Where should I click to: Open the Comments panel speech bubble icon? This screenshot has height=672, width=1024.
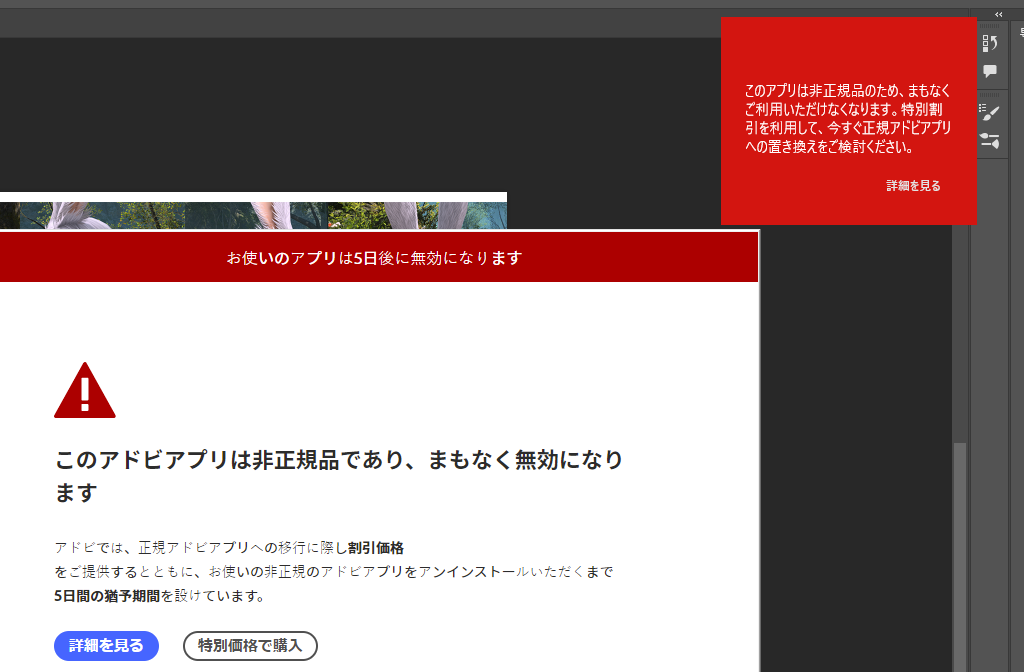[990, 71]
